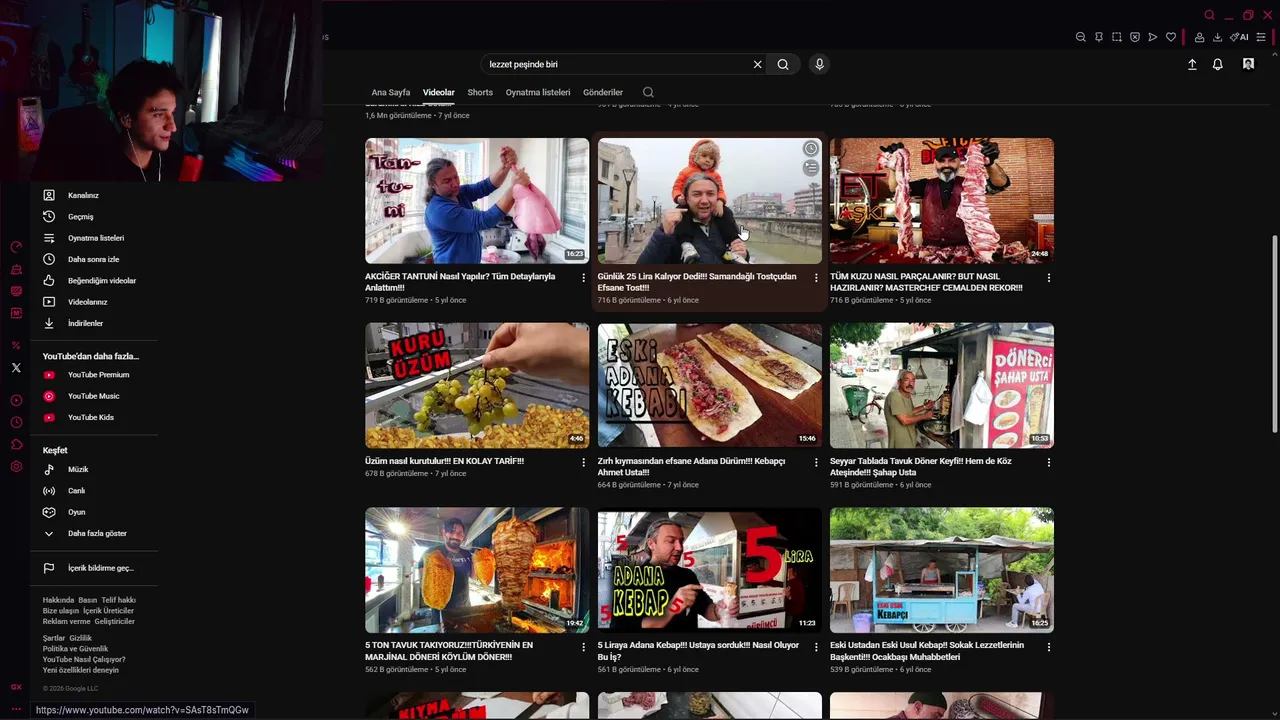Open Easy Setup sliders in browser toolbar
The image size is (1280, 720).
(x=1261, y=37)
